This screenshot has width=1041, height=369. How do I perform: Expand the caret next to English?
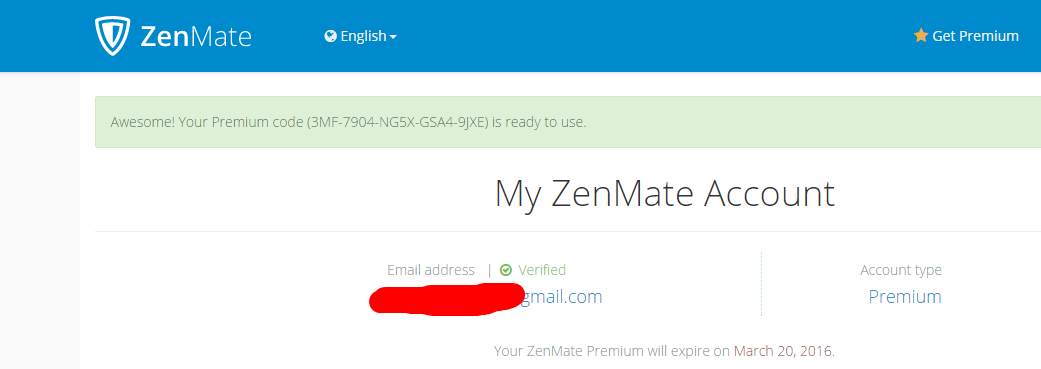393,37
